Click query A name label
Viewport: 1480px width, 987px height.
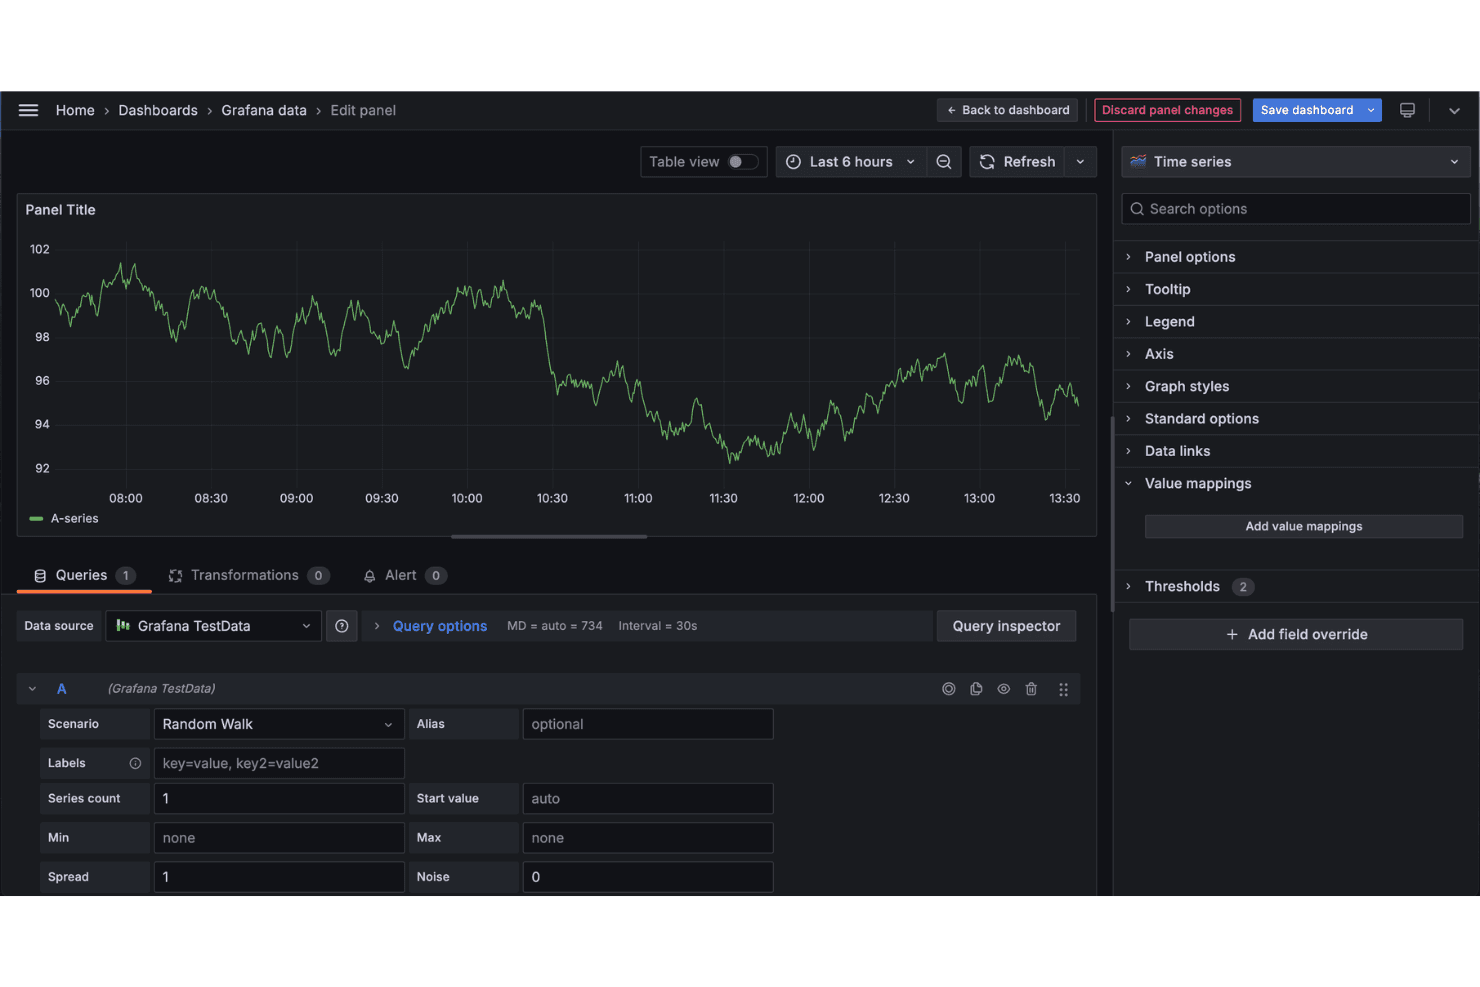pyautogui.click(x=61, y=689)
